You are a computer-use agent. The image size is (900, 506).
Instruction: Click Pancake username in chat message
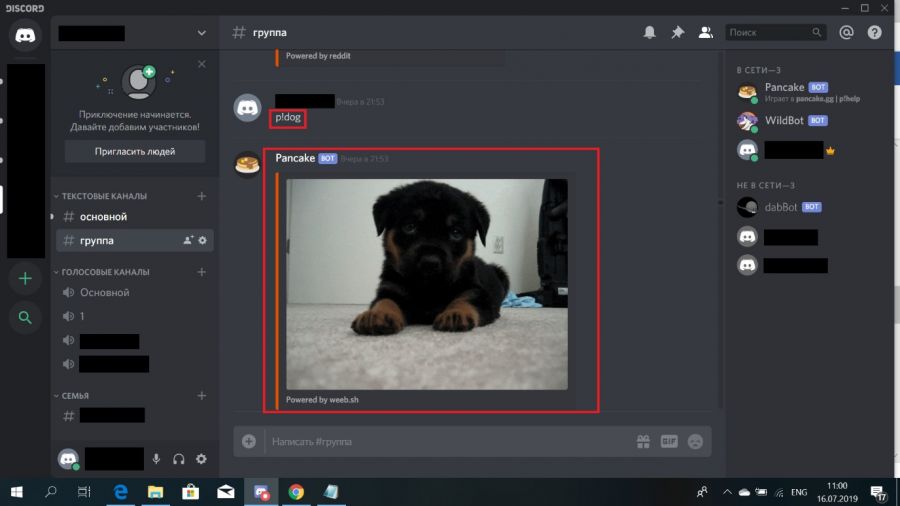295,158
